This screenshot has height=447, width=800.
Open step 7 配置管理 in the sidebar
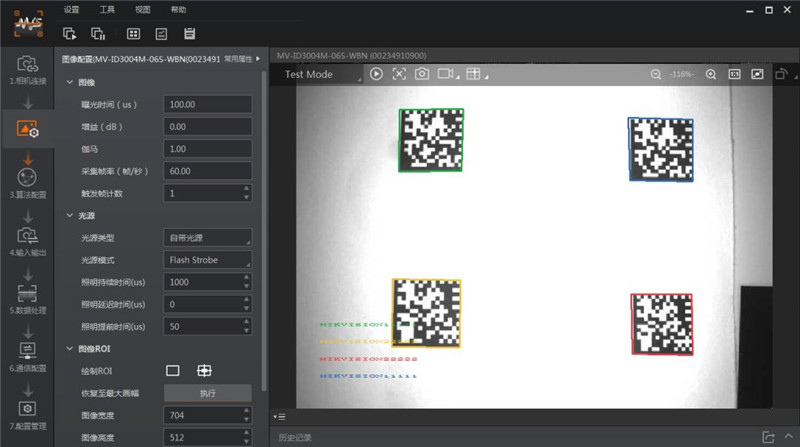pyautogui.click(x=27, y=413)
